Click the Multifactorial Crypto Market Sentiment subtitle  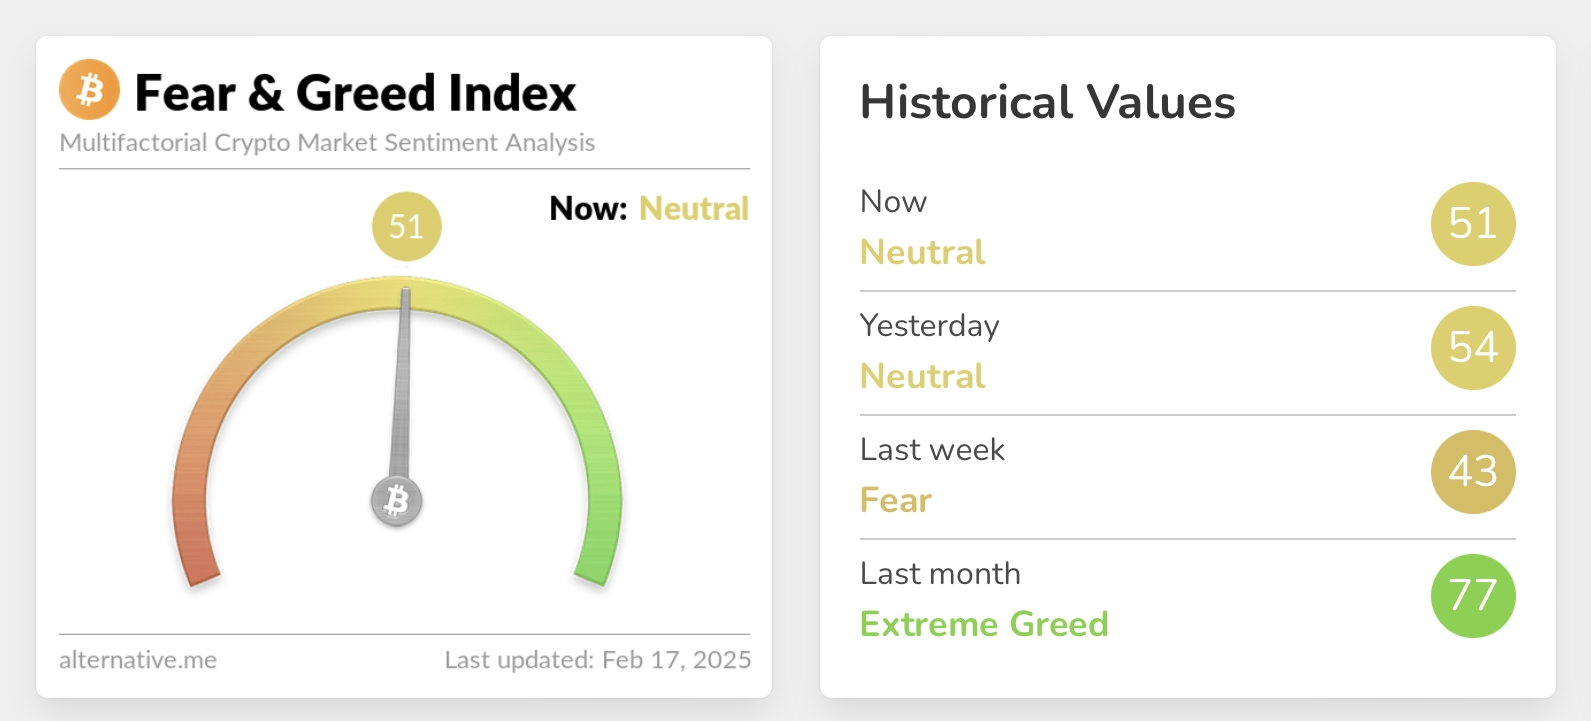coord(327,143)
